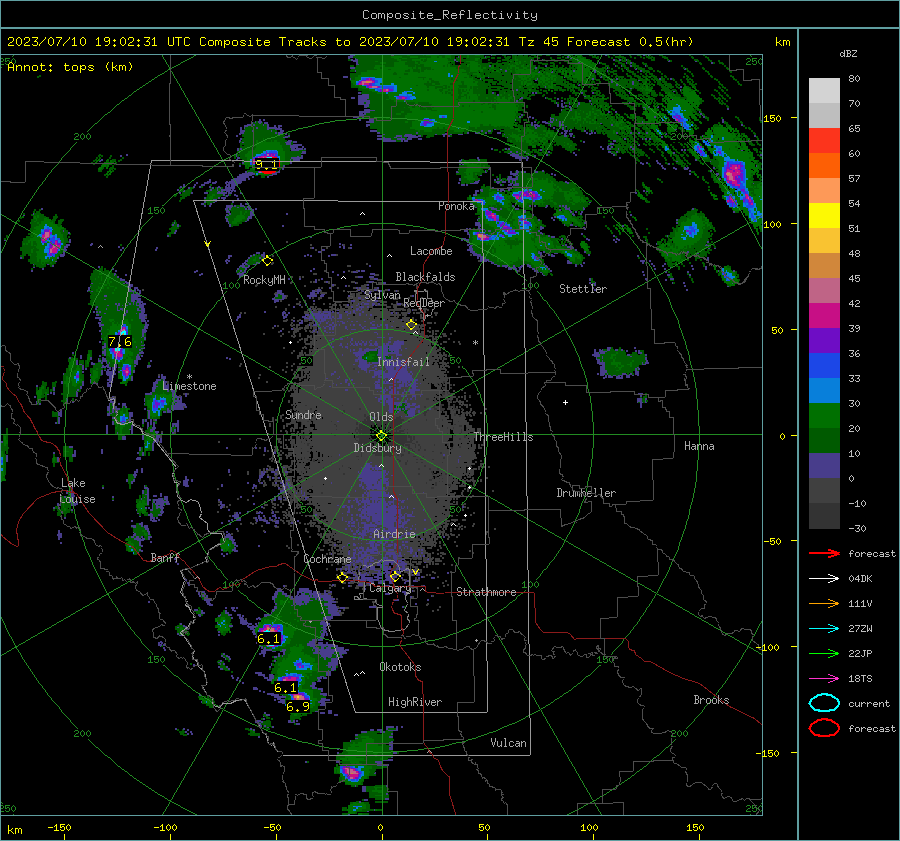
Task: Click the magenta swatch in dBZ scale
Action: [824, 316]
